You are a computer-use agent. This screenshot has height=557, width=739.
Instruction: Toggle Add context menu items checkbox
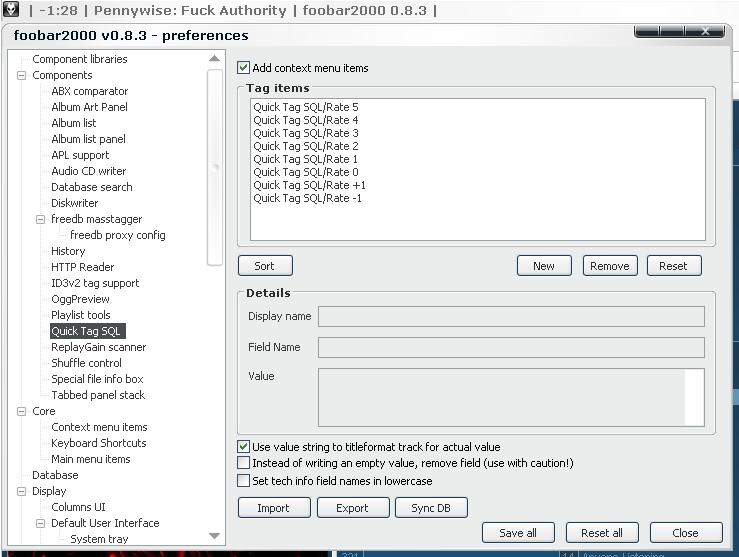244,68
